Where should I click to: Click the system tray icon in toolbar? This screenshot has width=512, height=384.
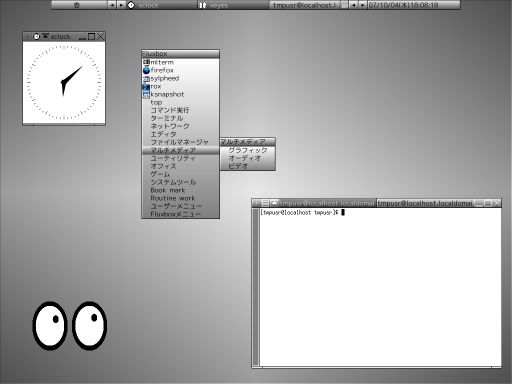click(x=344, y=5)
